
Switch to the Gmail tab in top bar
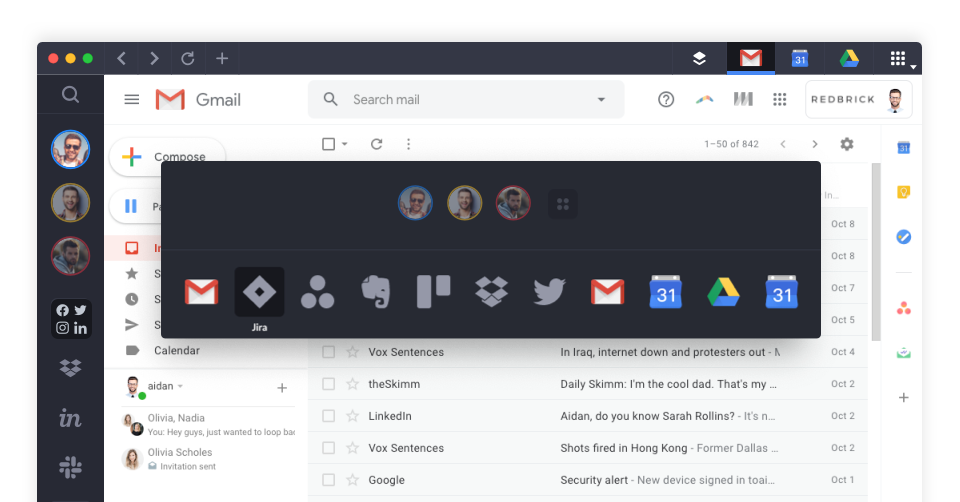[x=751, y=58]
